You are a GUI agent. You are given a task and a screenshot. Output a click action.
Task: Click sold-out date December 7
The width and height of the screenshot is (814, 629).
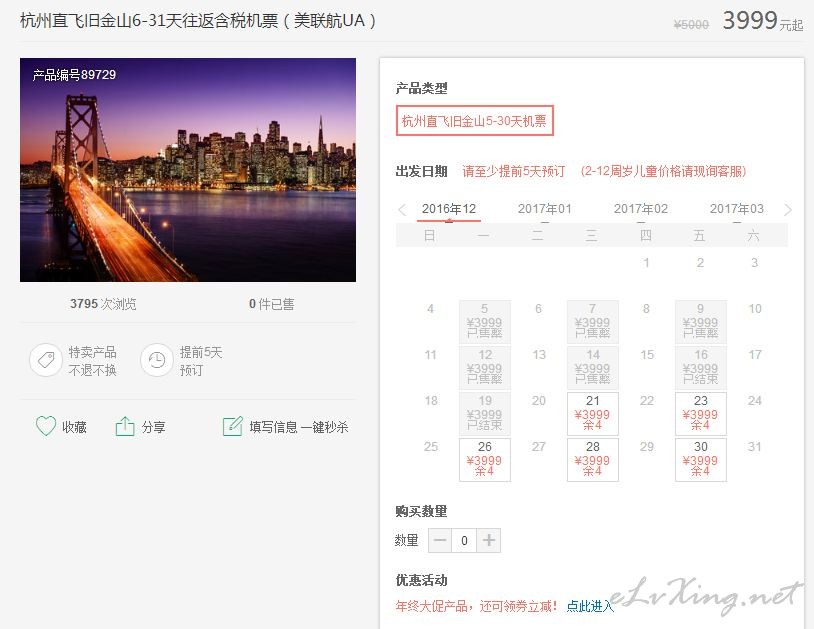[x=592, y=322]
